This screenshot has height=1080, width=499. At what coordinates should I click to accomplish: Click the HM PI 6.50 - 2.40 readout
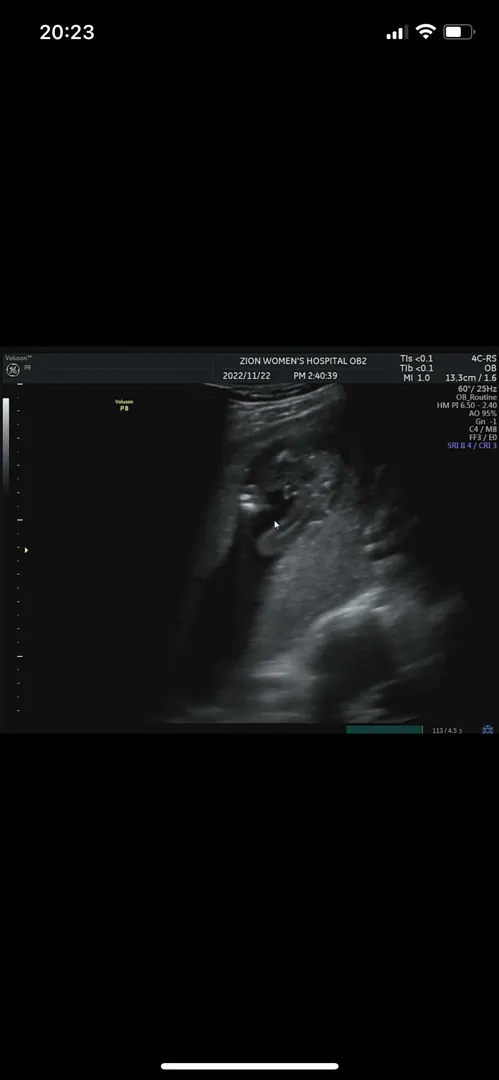[467, 406]
